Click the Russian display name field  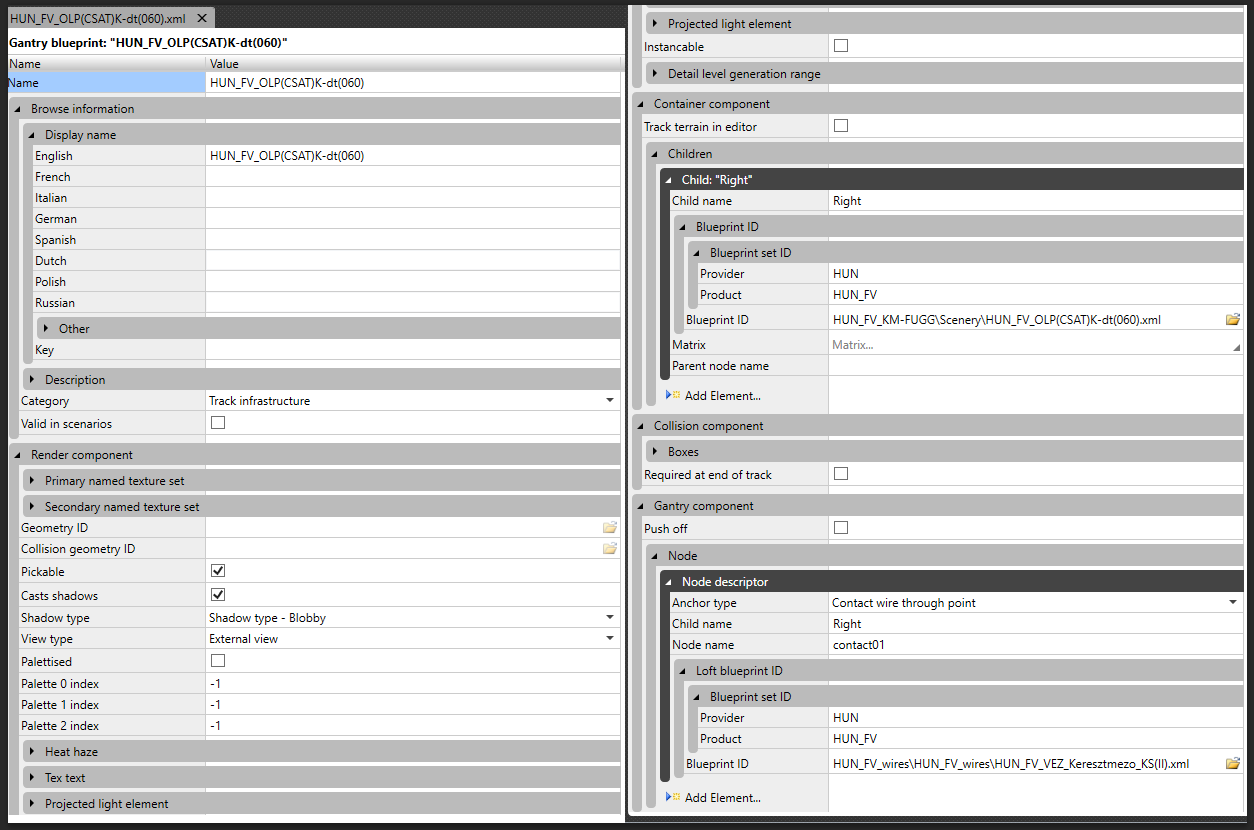coord(413,303)
